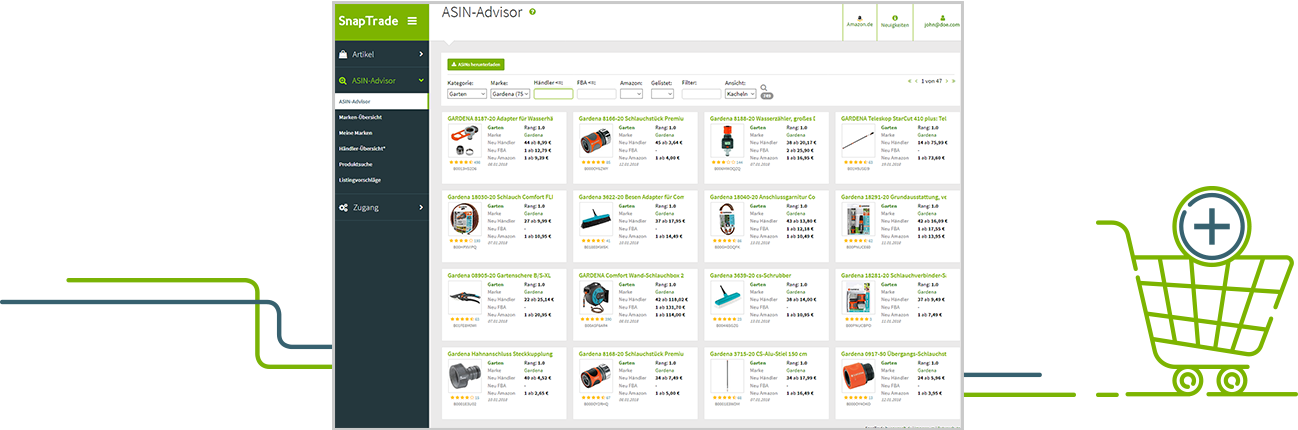
Task: Open Gardena Hahnanschluss Steckkupplung link
Action: (500, 353)
